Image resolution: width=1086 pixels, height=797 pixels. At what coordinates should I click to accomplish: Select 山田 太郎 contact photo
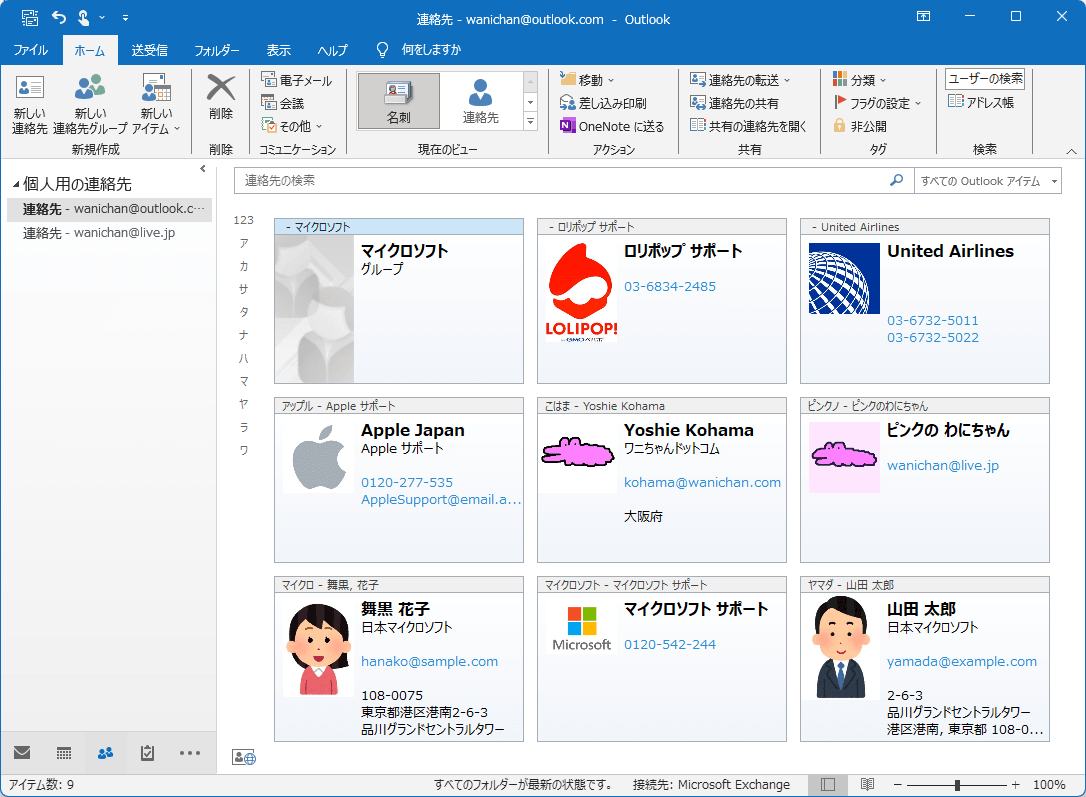pos(841,647)
